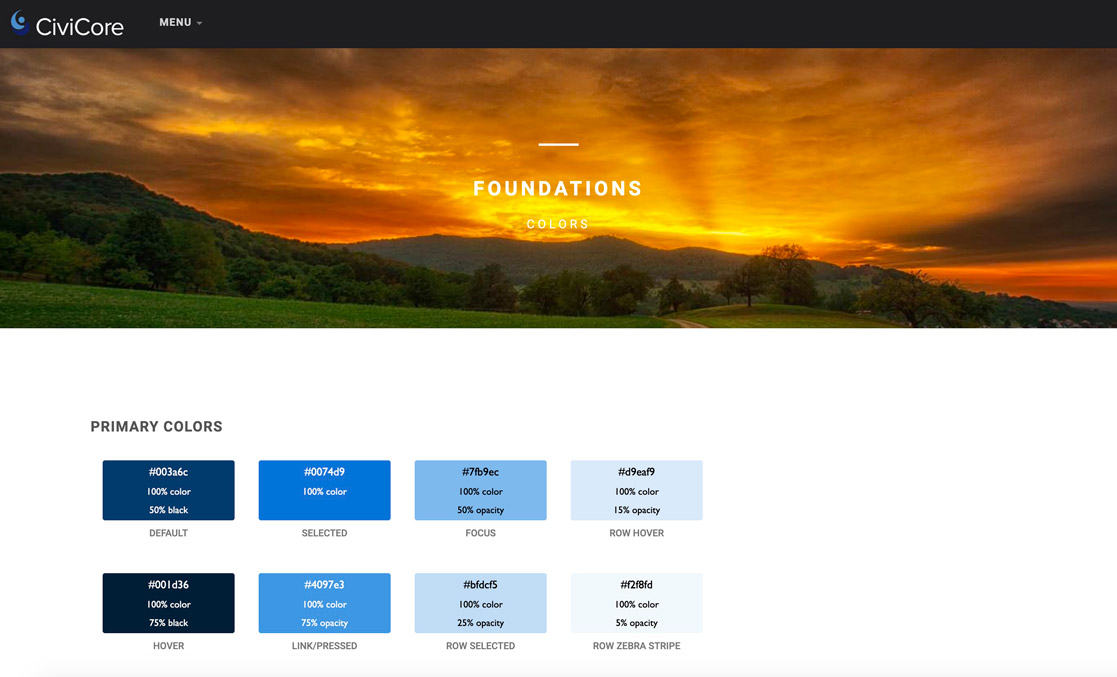
Task: Click the SELECTED label text
Action: click(324, 533)
